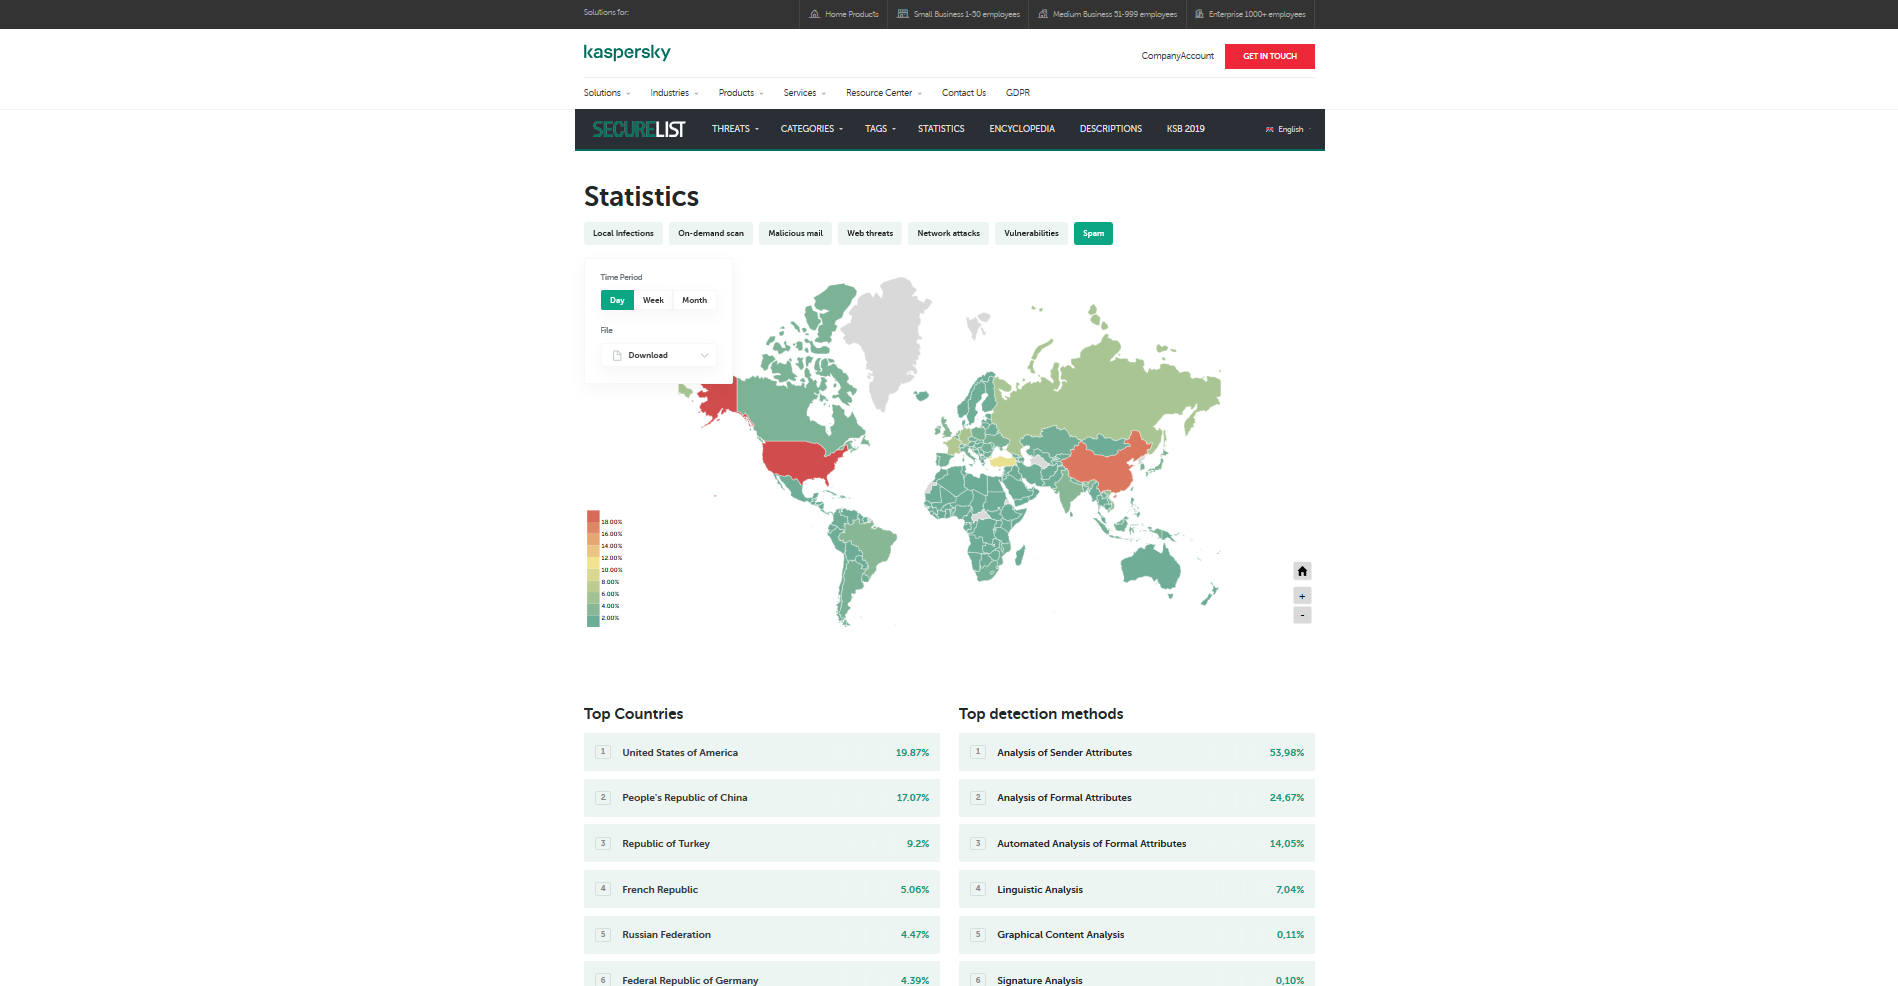The height and width of the screenshot is (986, 1898).
Task: Click Automated Analysis of Formal Attributes row
Action: [1137, 844]
